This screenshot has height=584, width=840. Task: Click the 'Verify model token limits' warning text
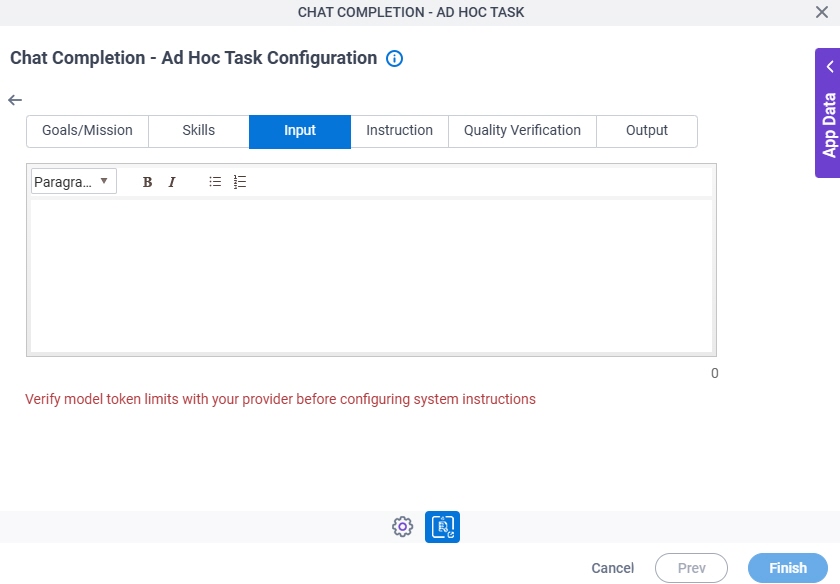click(280, 400)
